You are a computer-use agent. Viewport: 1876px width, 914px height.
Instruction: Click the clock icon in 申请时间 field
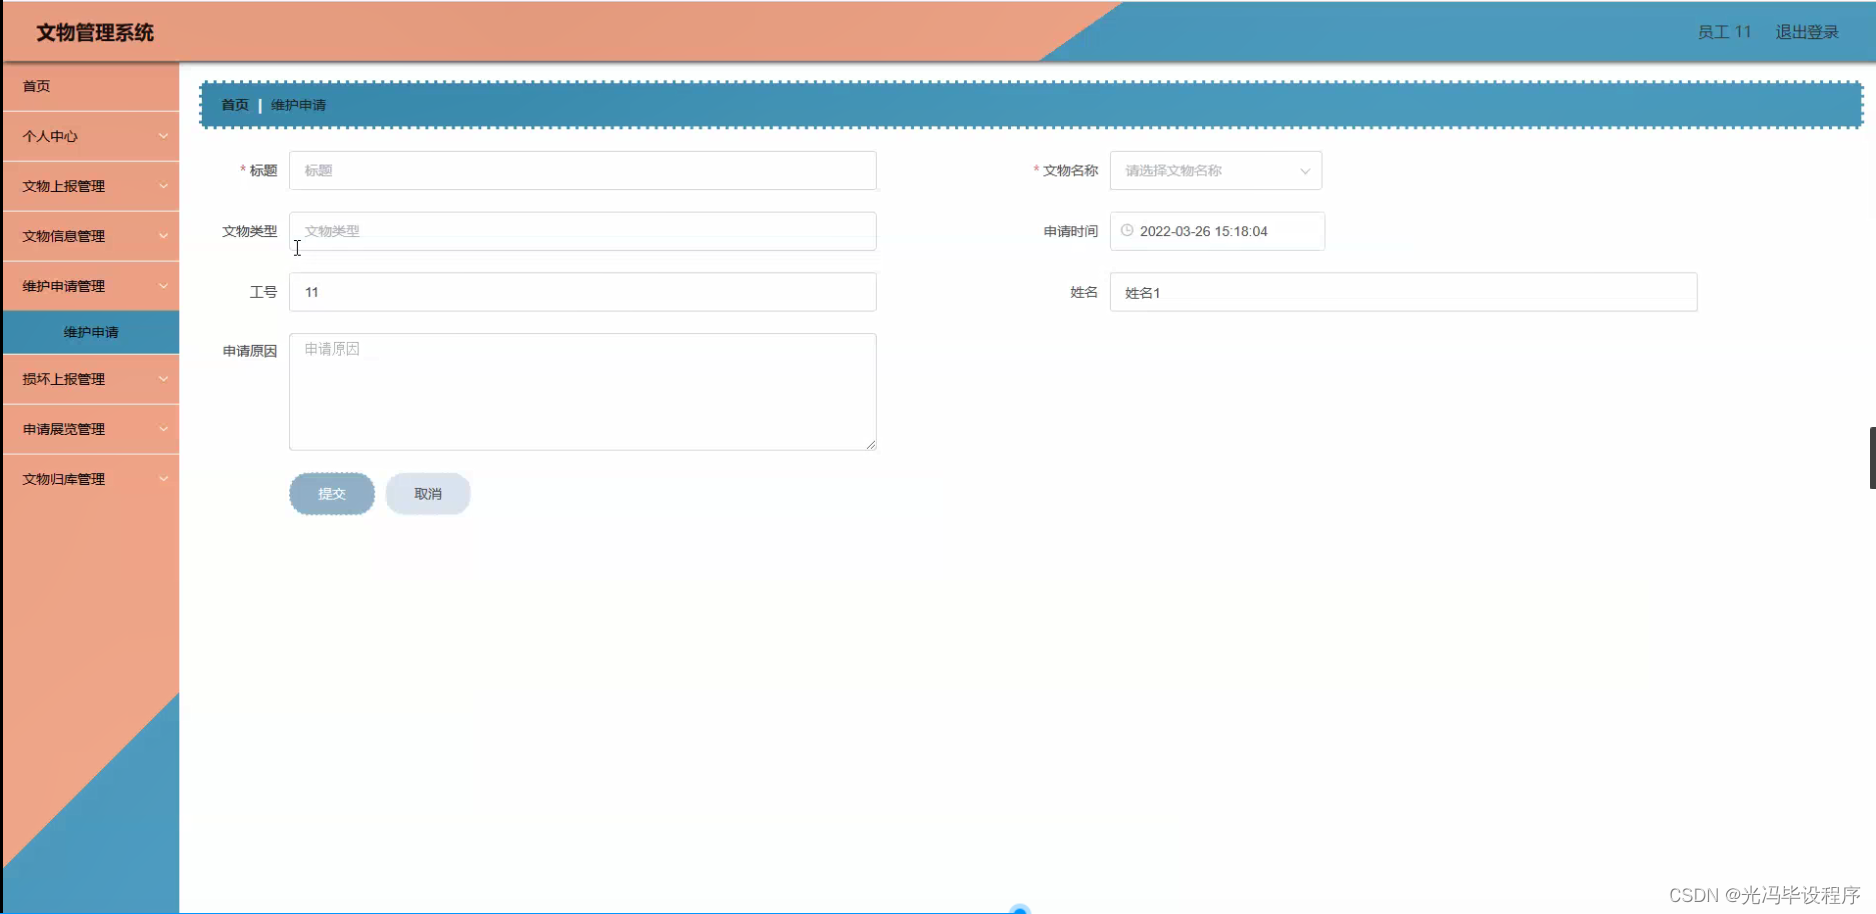click(1127, 230)
